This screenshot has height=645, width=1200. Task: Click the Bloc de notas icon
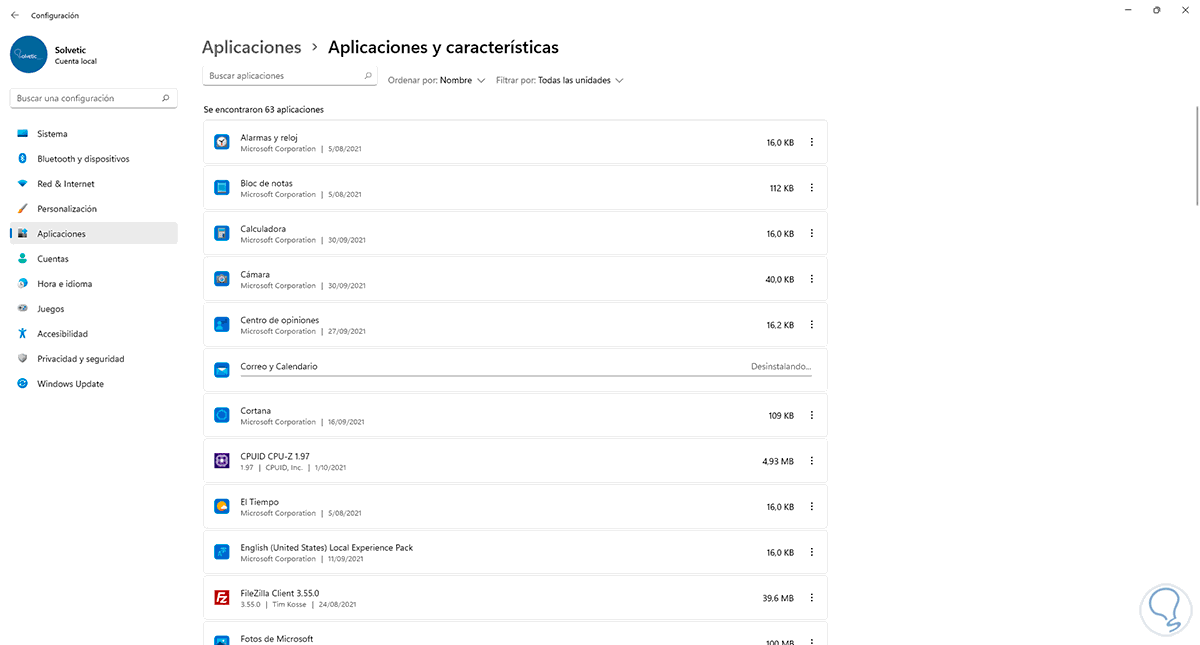click(x=222, y=188)
